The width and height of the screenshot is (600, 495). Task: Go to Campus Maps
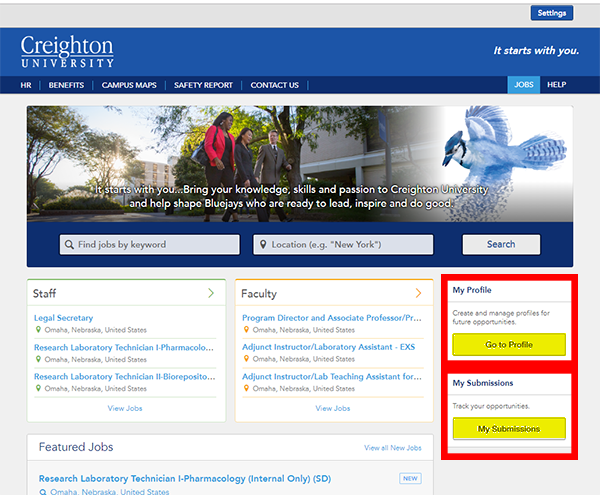[x=128, y=85]
